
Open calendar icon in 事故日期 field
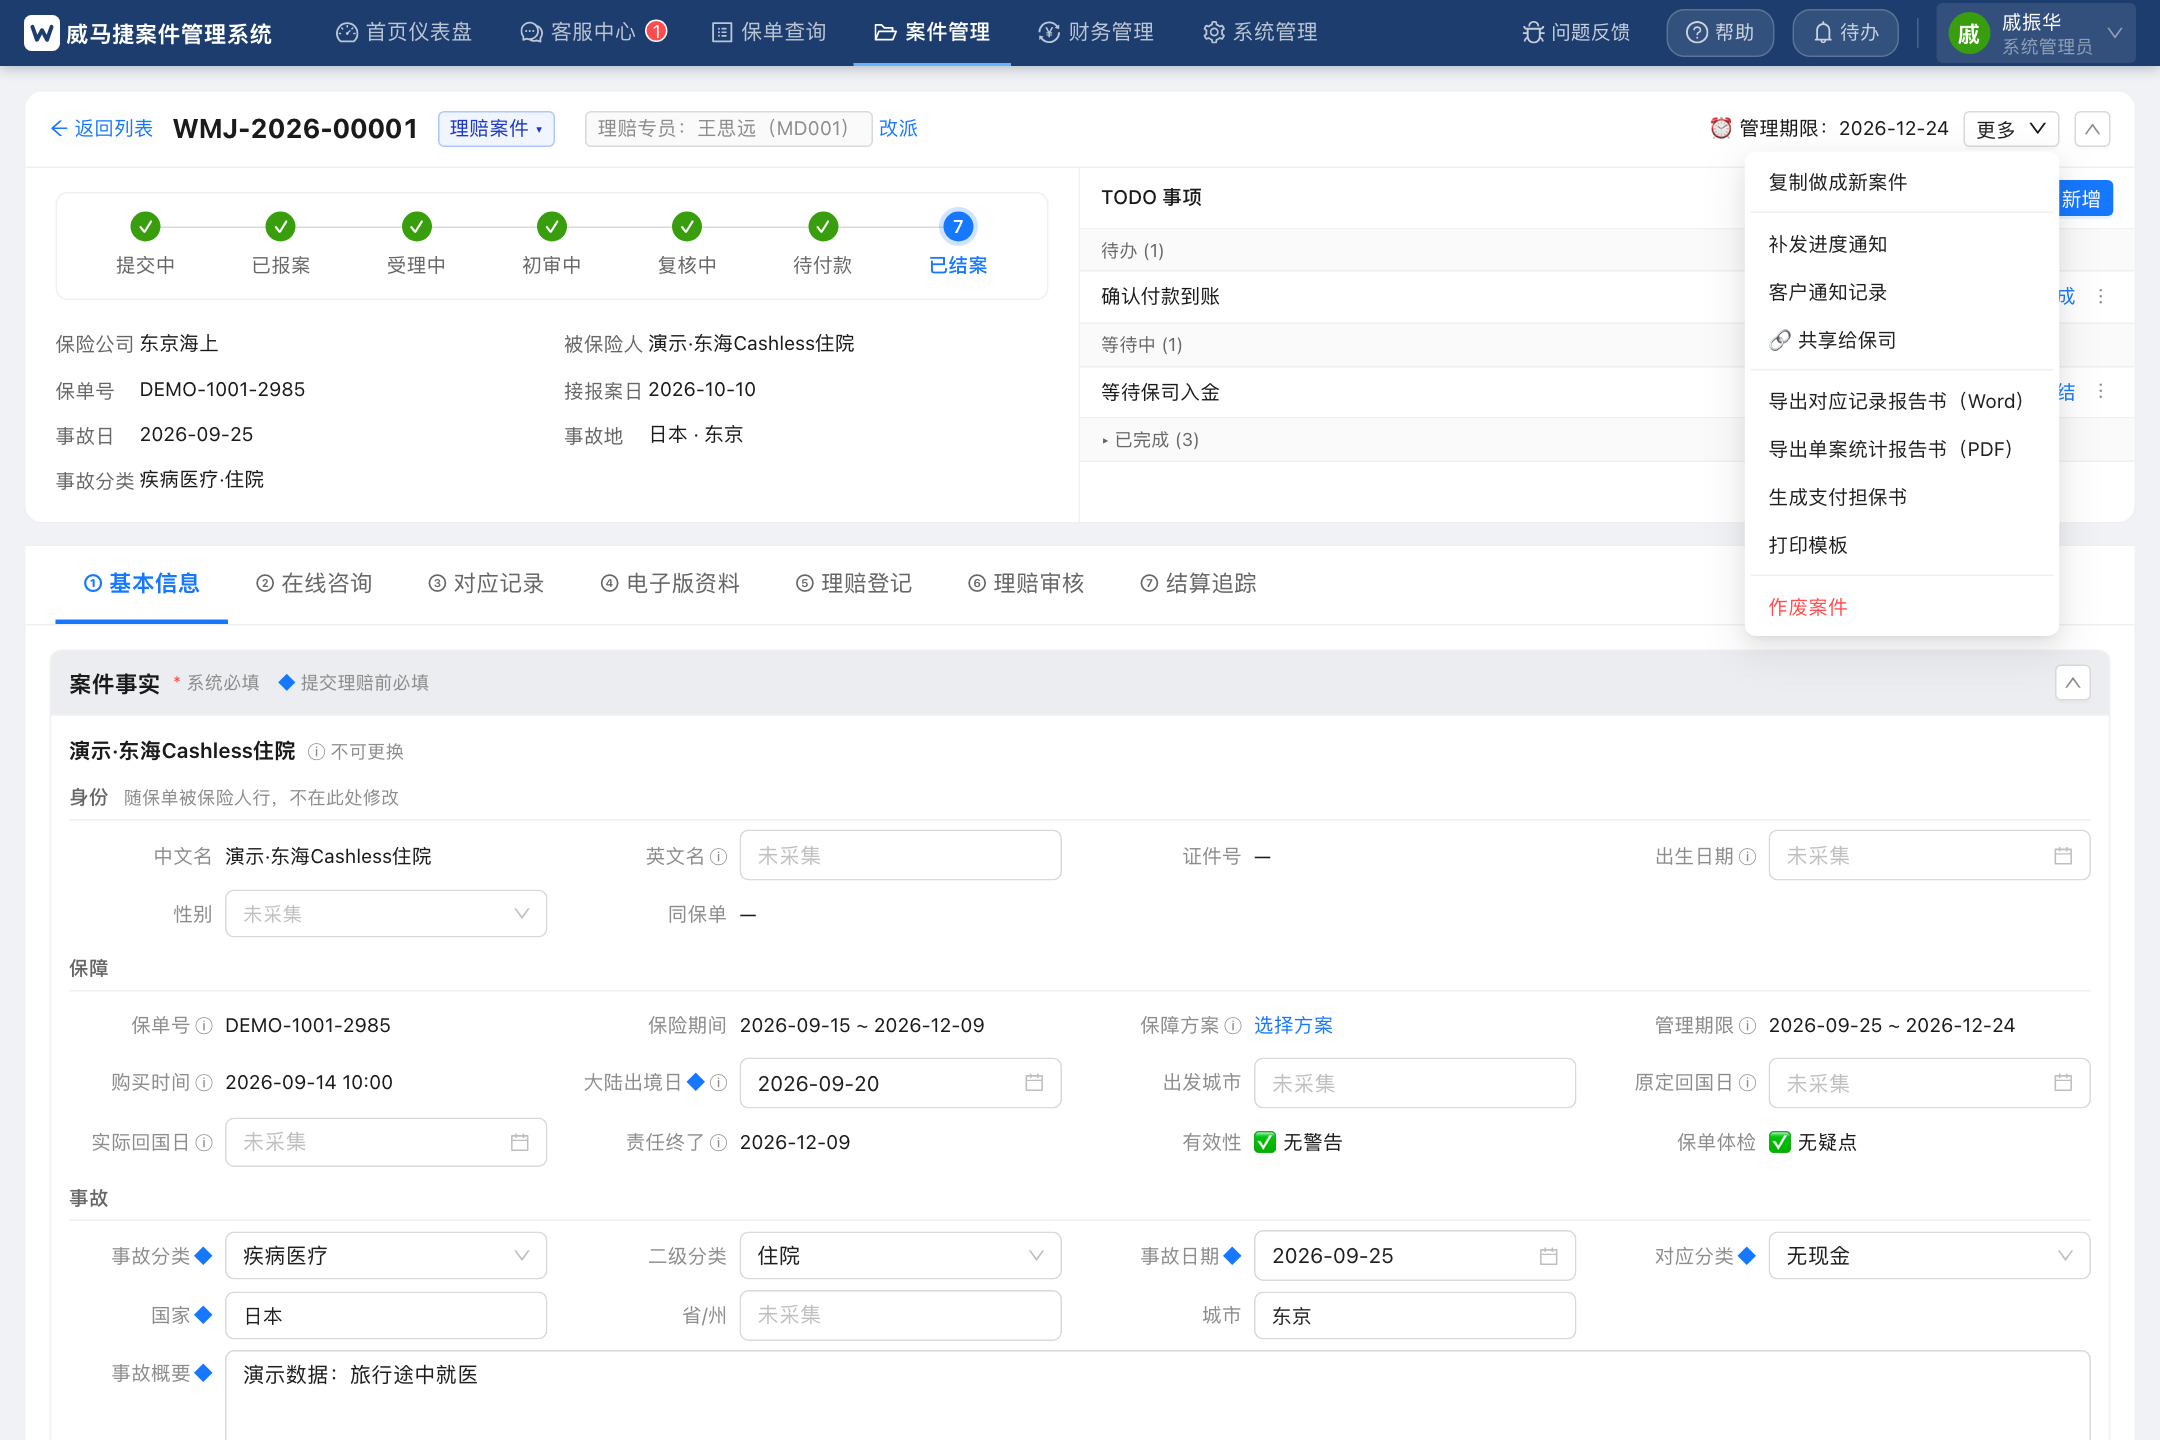pos(1548,1256)
